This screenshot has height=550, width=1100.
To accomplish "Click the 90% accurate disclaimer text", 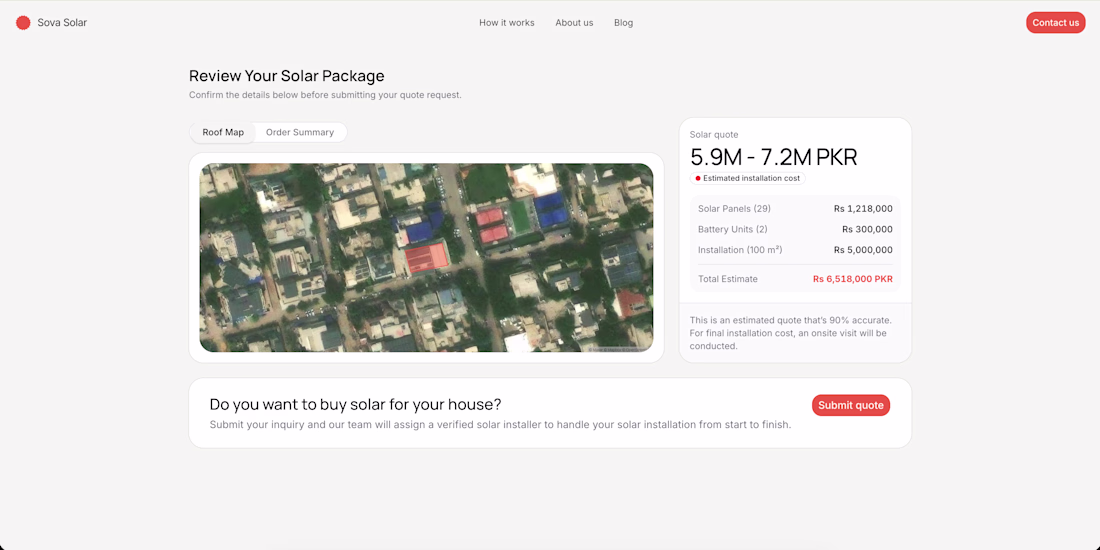I will [791, 333].
